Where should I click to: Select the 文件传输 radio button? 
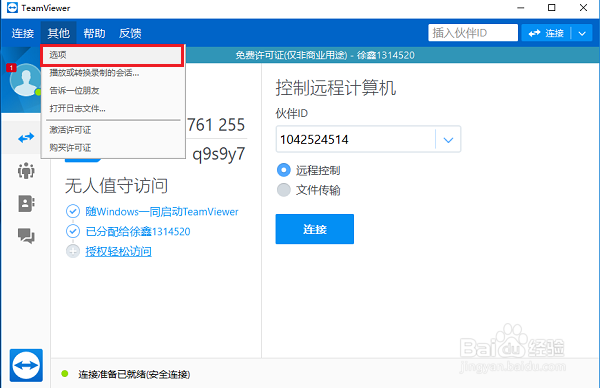point(284,190)
